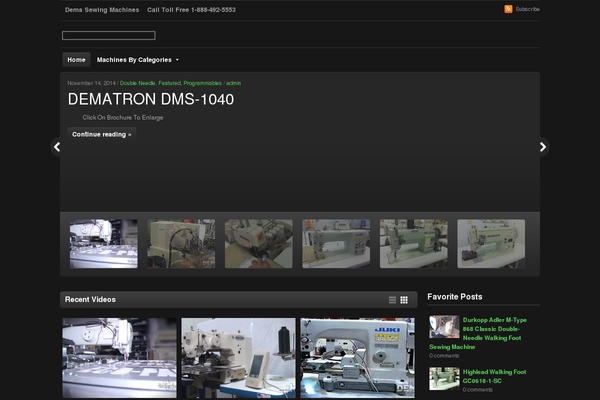Click the November 14, 2014 date
This screenshot has height=400, width=600.
click(x=91, y=83)
